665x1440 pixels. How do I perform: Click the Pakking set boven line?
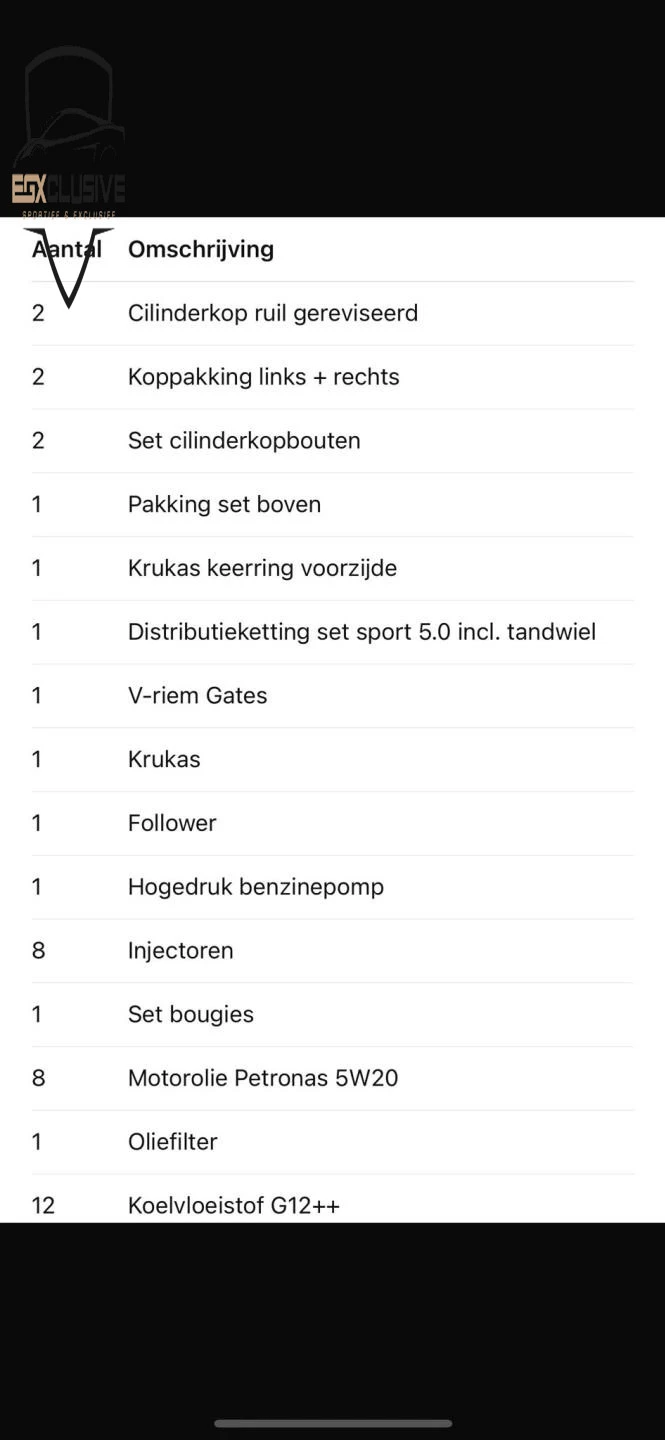(x=224, y=504)
